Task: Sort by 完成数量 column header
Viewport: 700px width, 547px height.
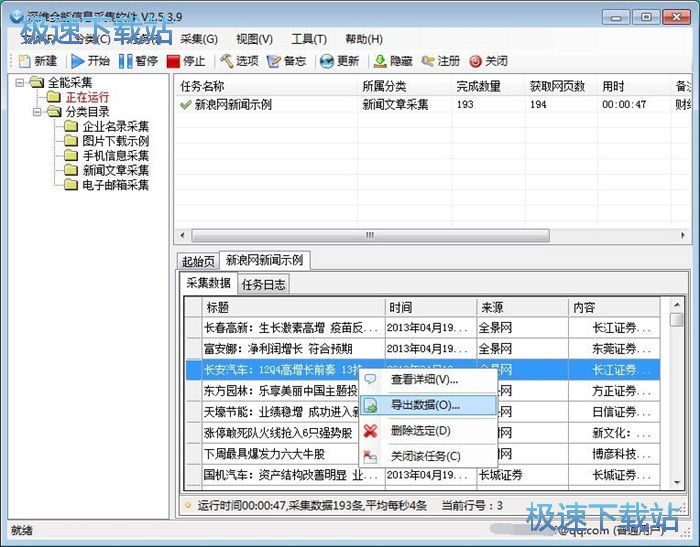Action: click(488, 86)
